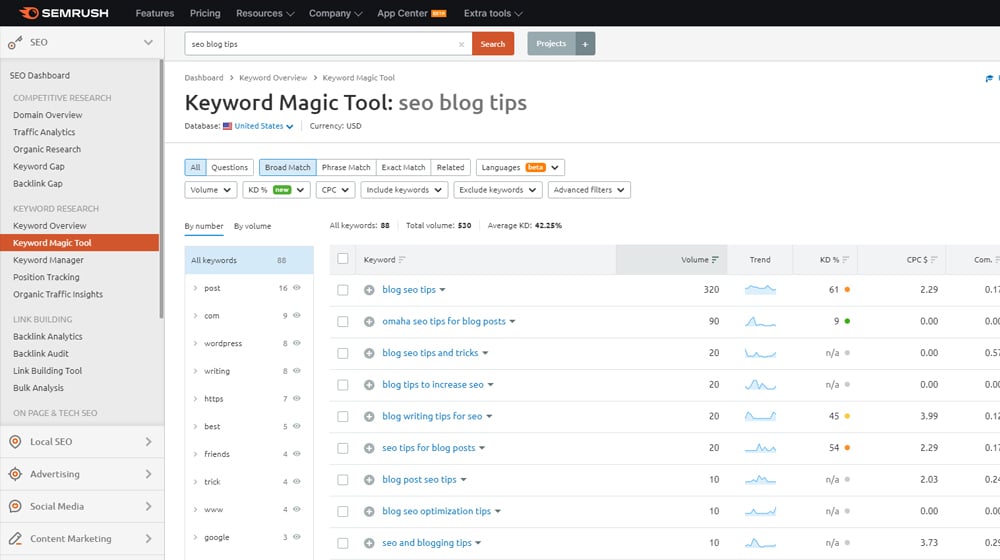The width and height of the screenshot is (1000, 560).
Task: Click the Advertising target icon
Action: coord(15,474)
